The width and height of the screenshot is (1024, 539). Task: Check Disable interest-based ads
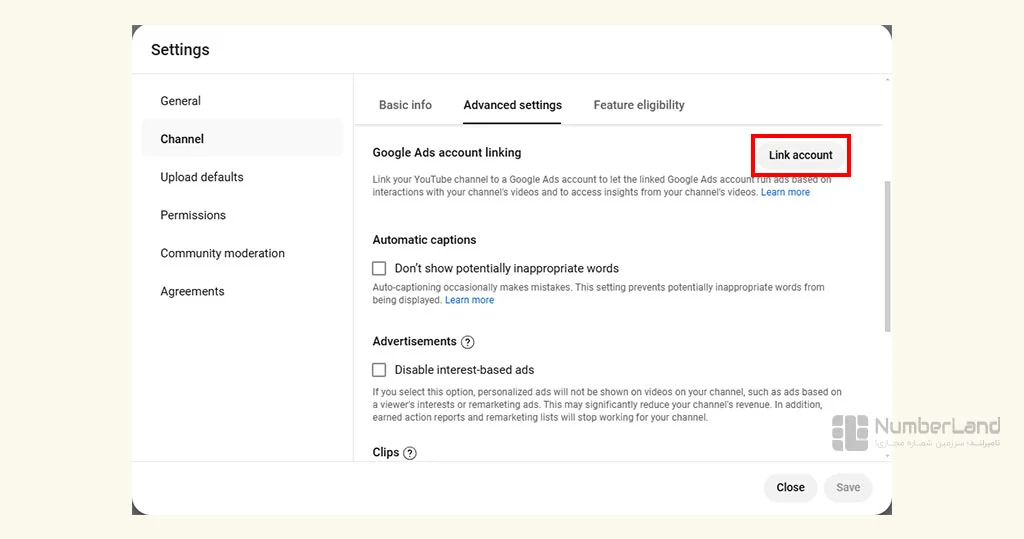pos(379,370)
